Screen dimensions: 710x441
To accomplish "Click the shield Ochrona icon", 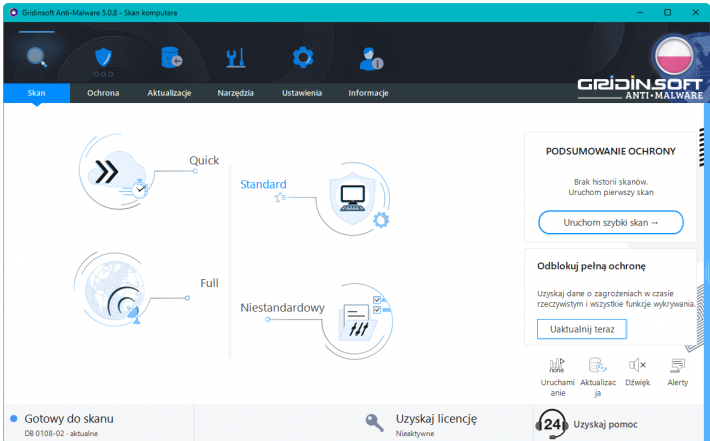I will tap(103, 58).
